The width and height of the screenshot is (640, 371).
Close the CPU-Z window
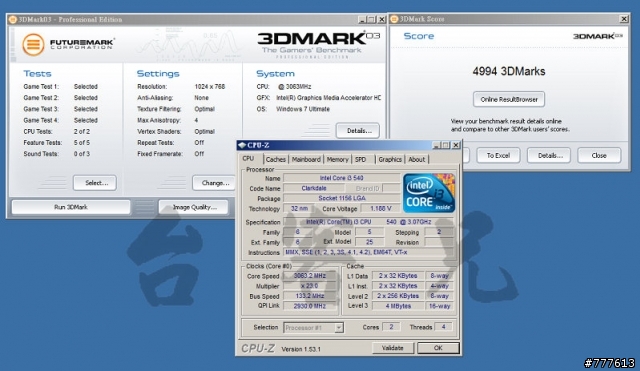(456, 145)
